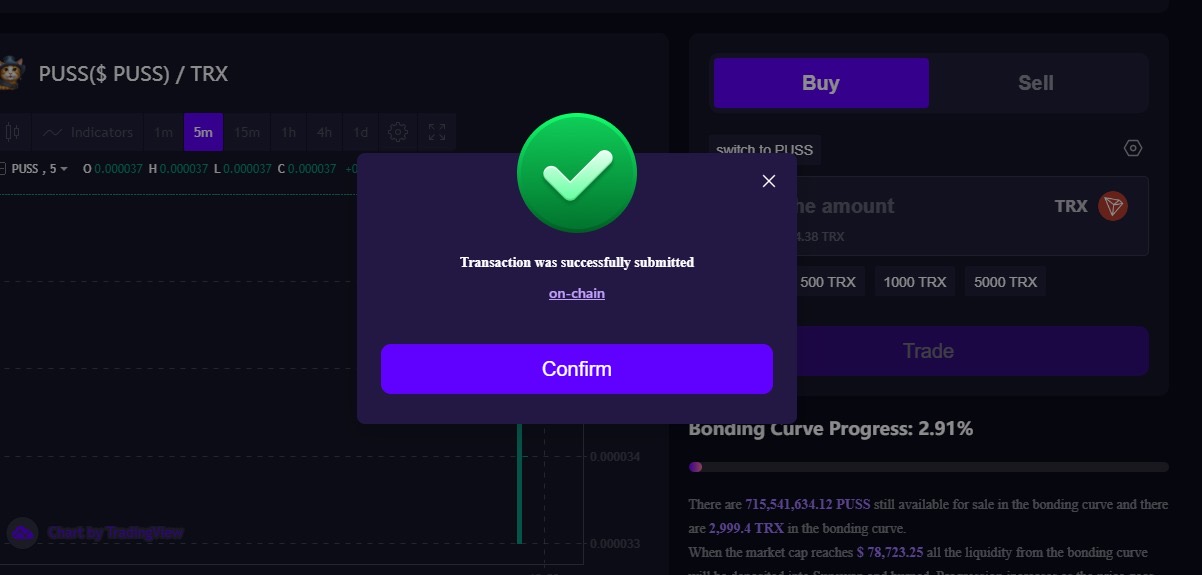
Task: Toggle fullscreen chart mode icon
Action: 437,132
